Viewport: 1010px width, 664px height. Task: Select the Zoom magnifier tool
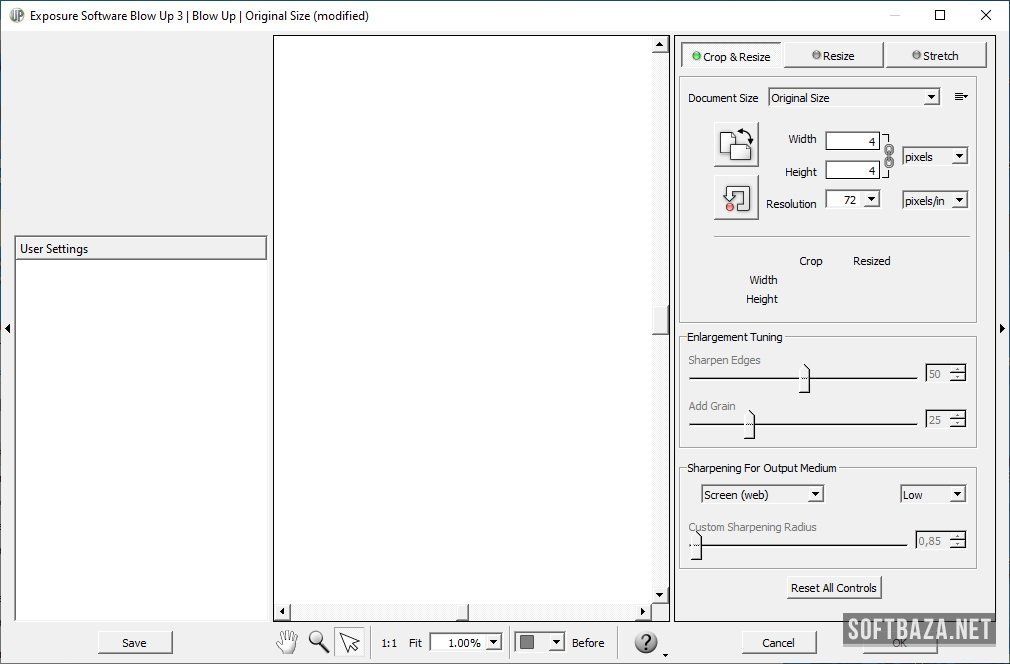[318, 642]
